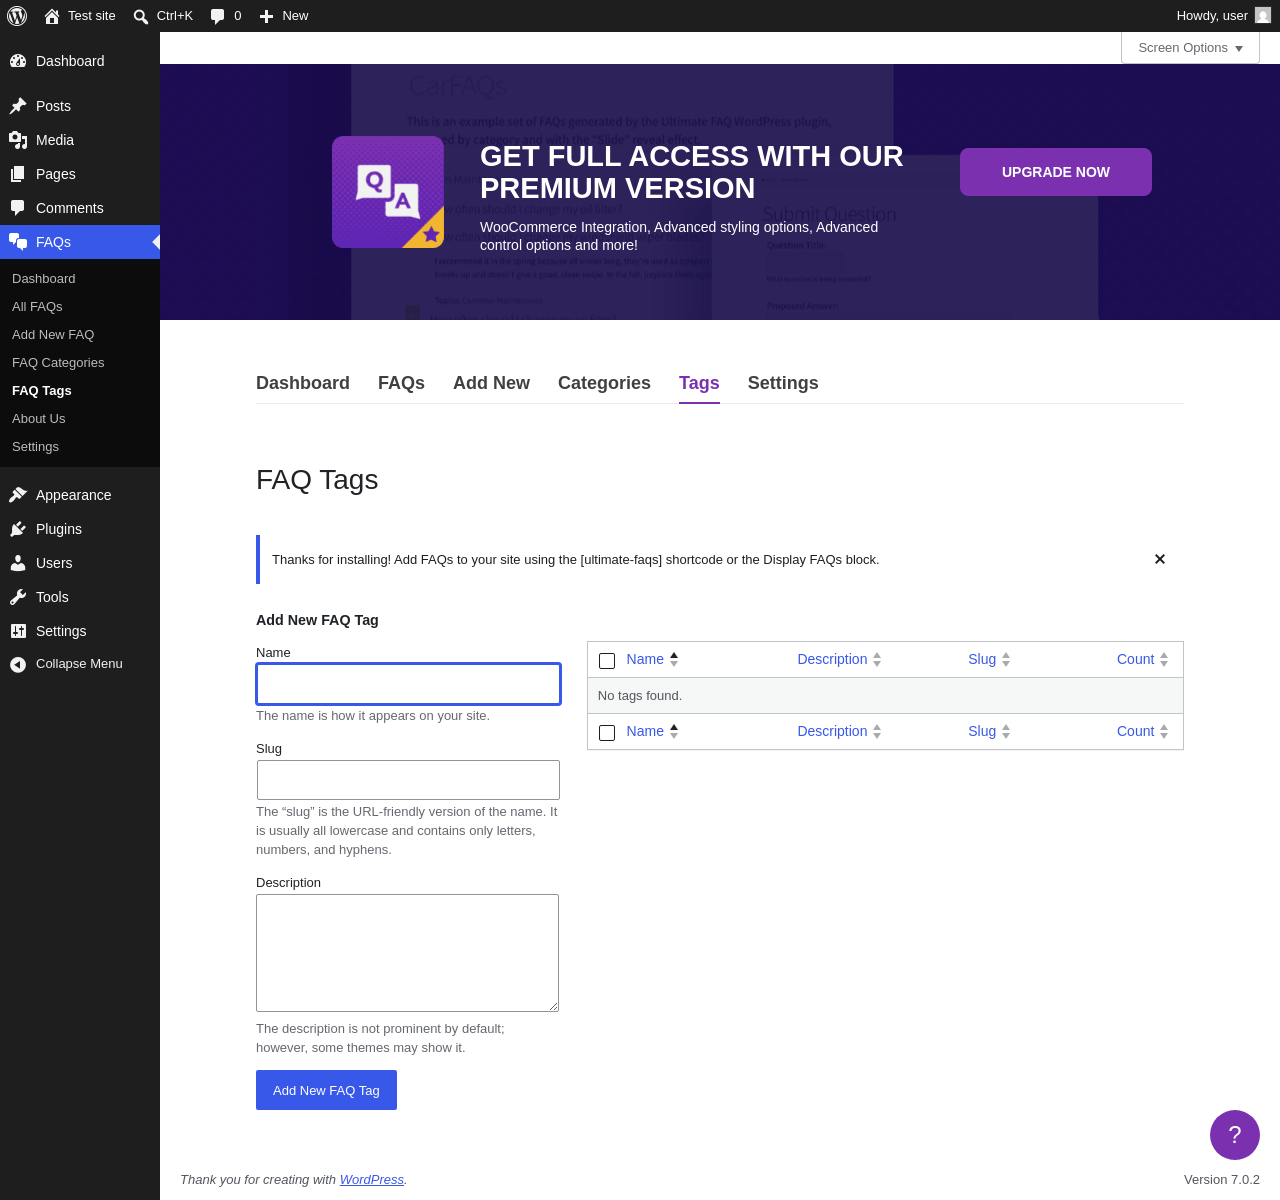Switch to the Add New plugin tab

point(491,383)
